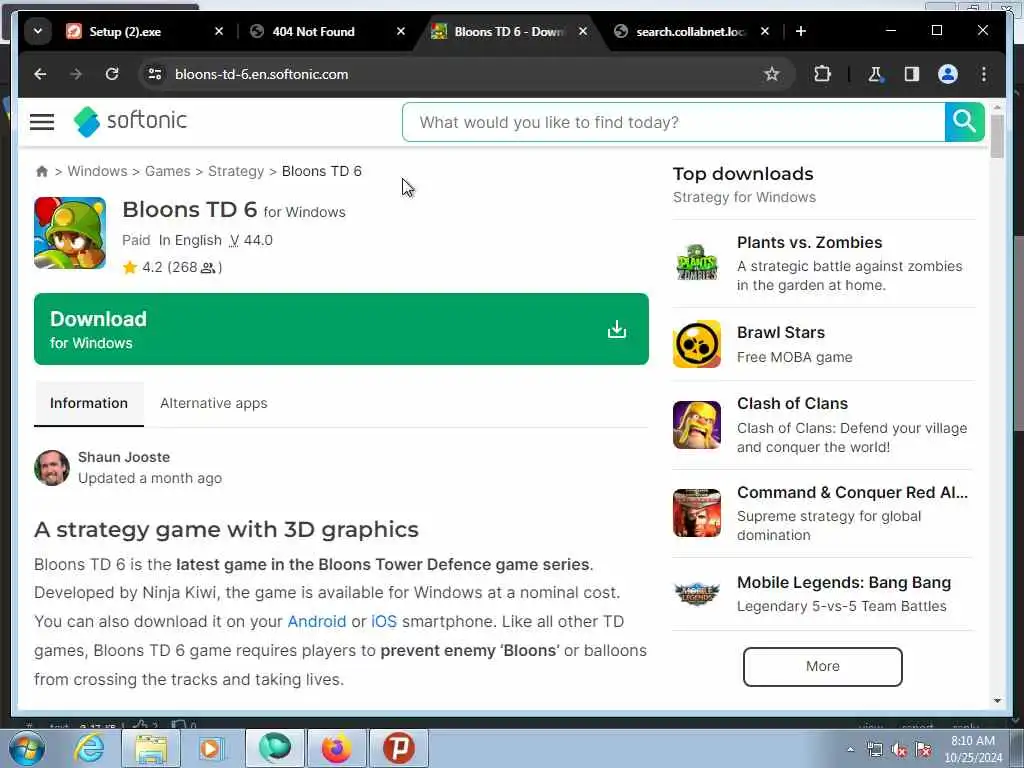This screenshot has width=1024, height=768.
Task: Click the Download for Windows button
Action: click(x=341, y=329)
